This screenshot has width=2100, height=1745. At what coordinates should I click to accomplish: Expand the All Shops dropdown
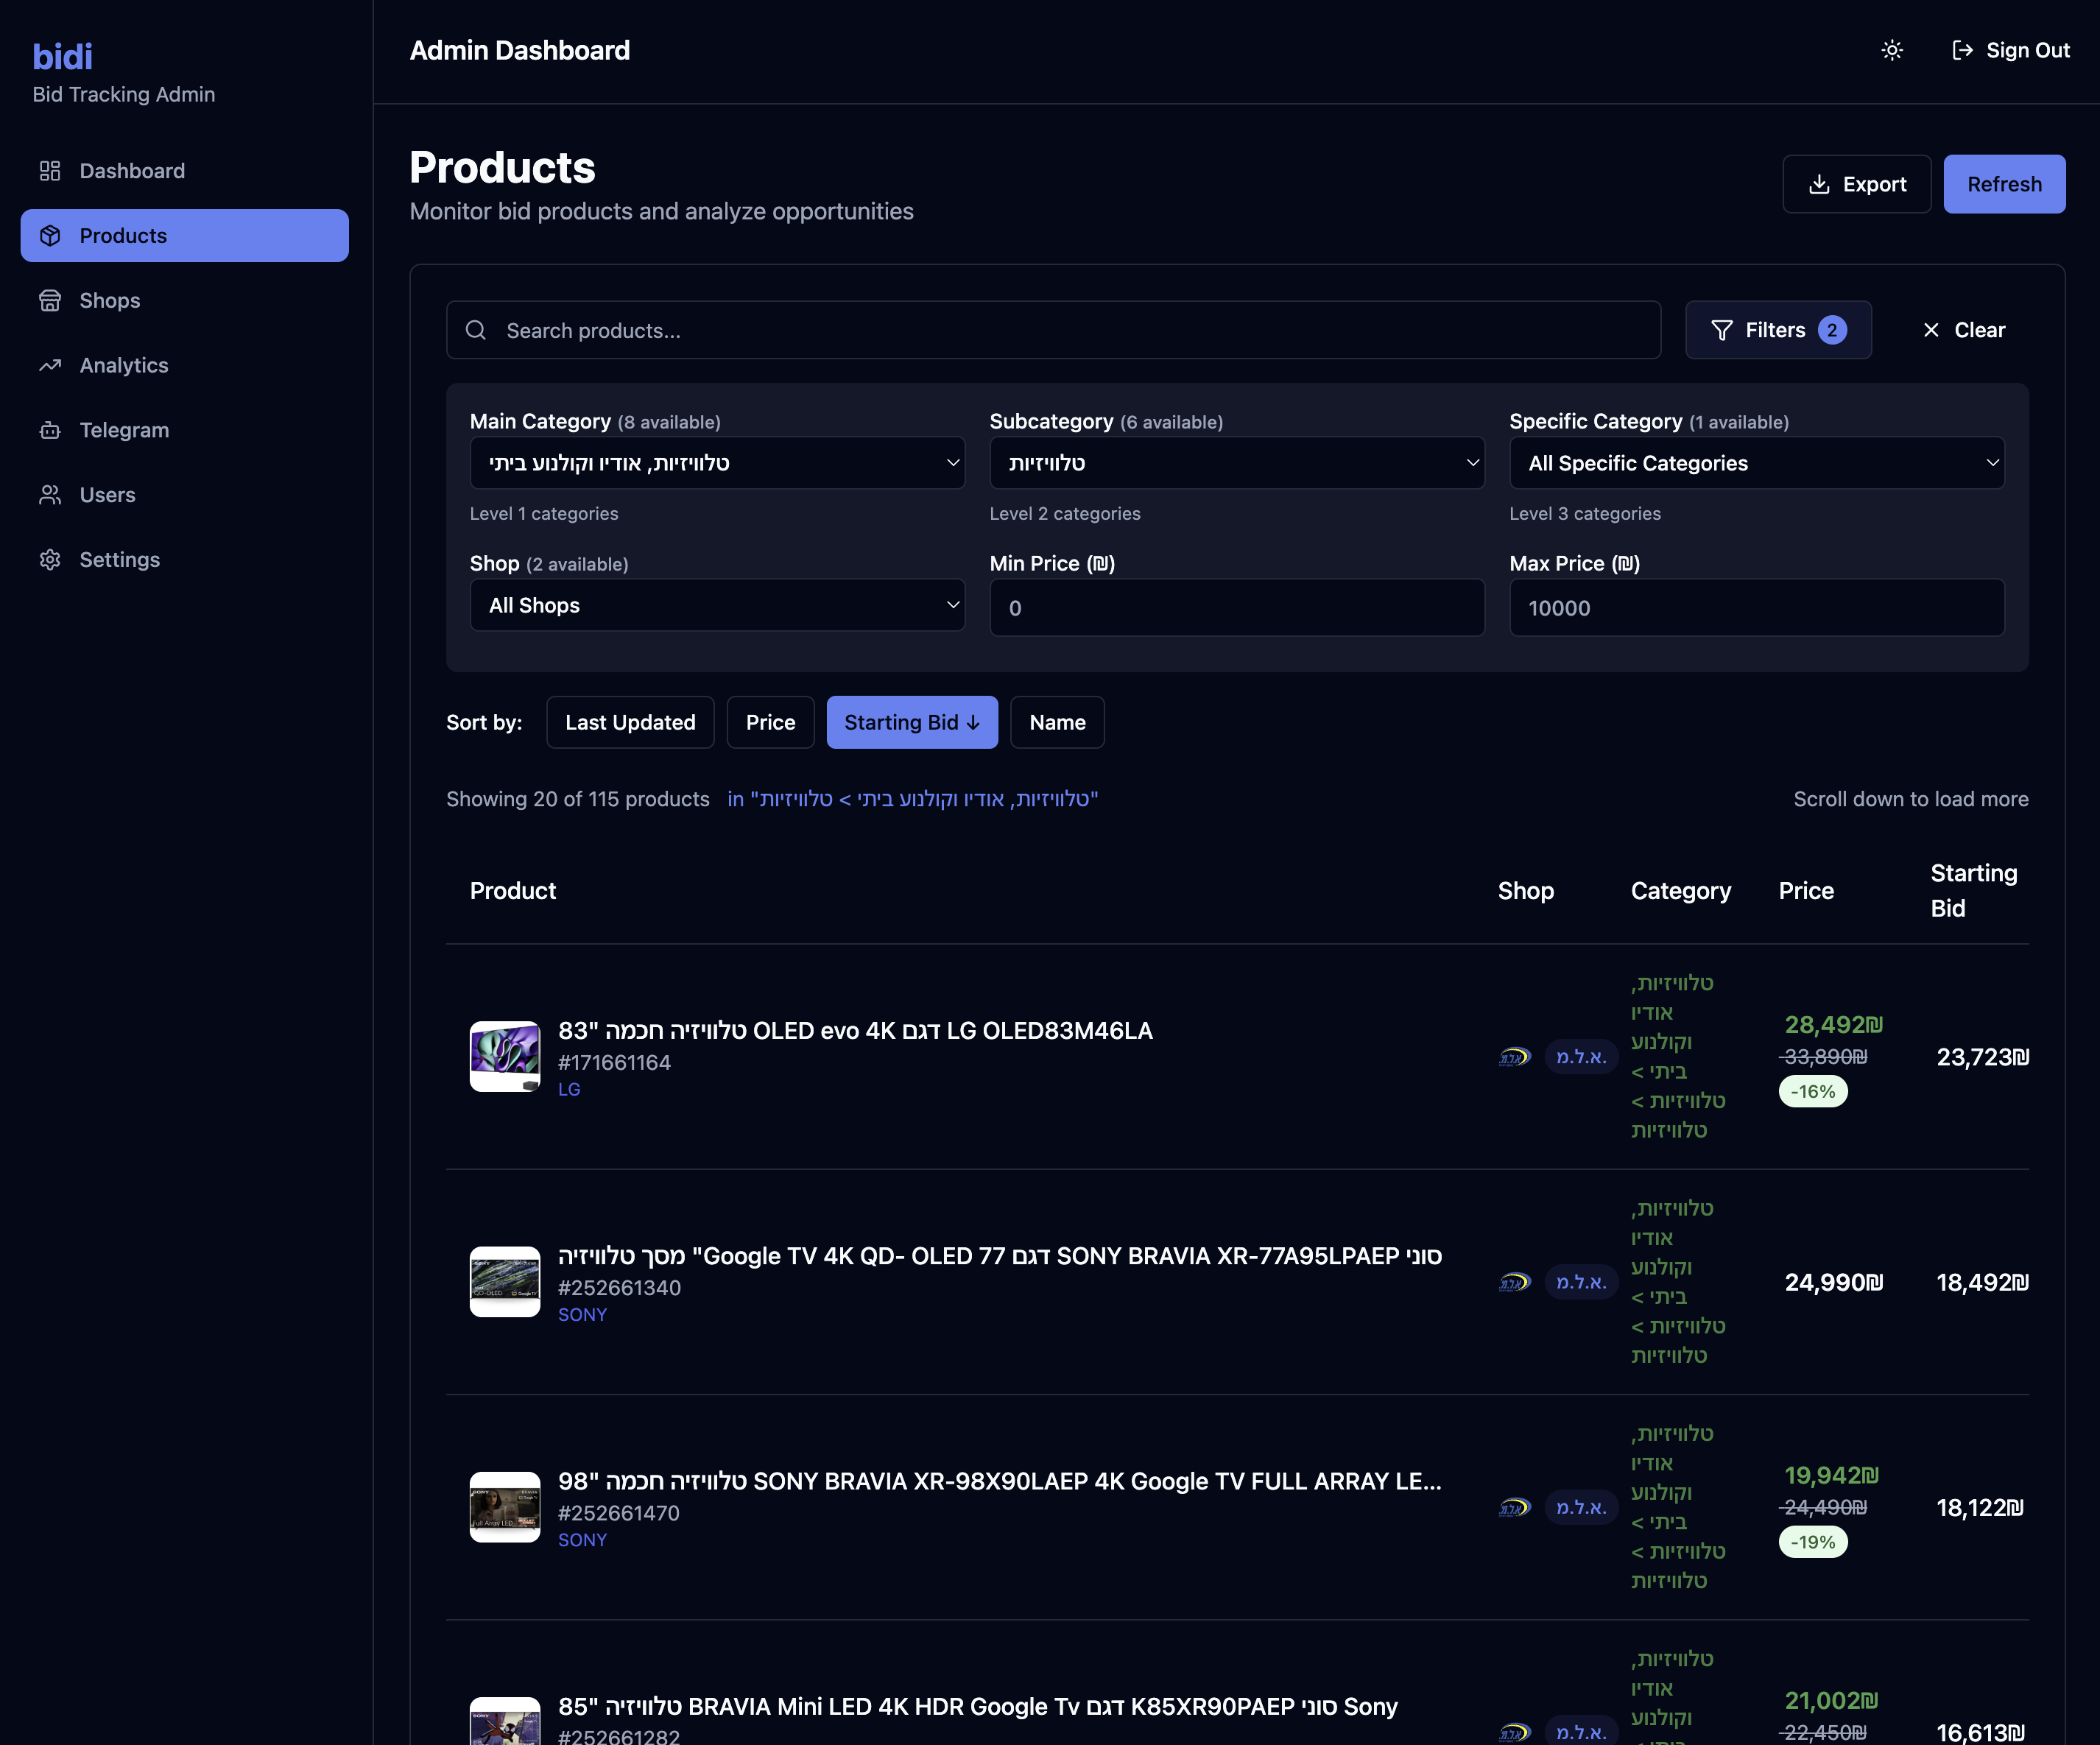(717, 605)
